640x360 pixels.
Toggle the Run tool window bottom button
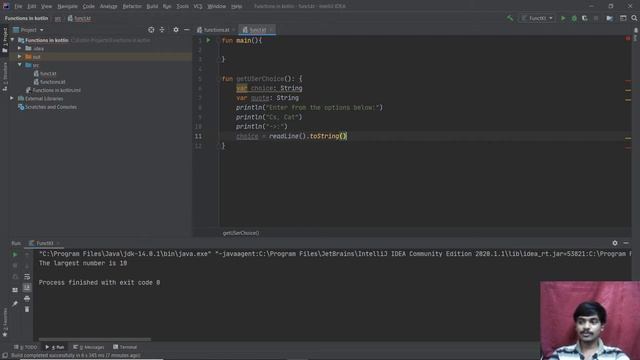pyautogui.click(x=55, y=347)
